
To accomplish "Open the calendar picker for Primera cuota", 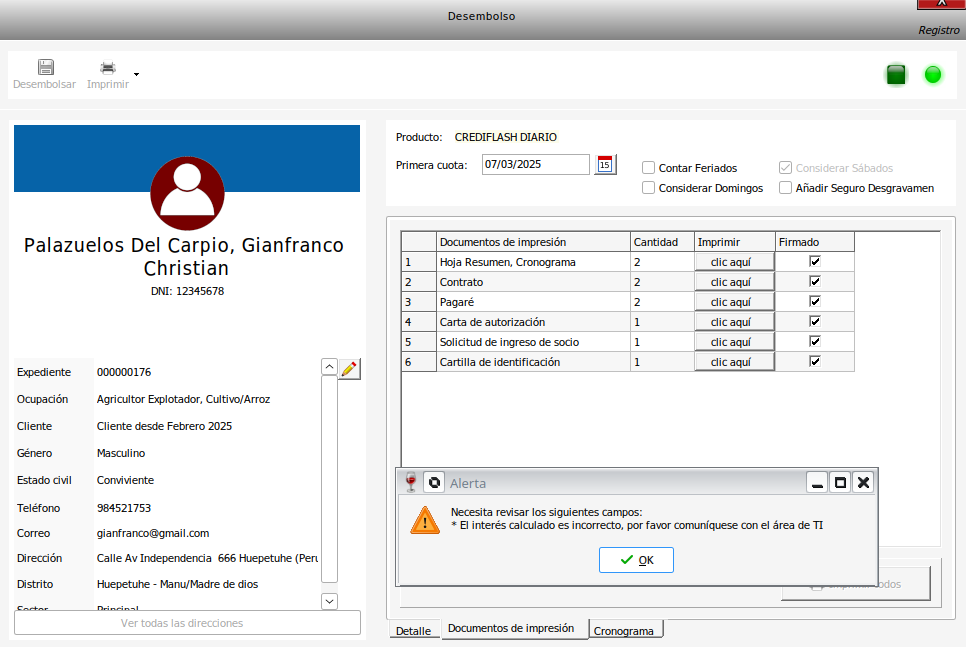I will [605, 165].
